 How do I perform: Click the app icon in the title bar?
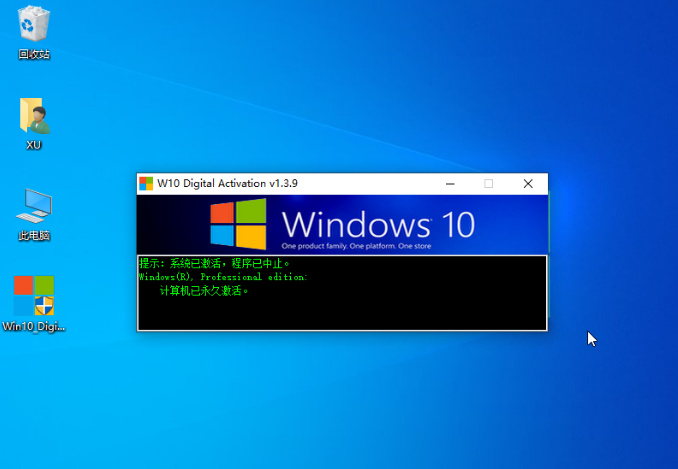147,184
